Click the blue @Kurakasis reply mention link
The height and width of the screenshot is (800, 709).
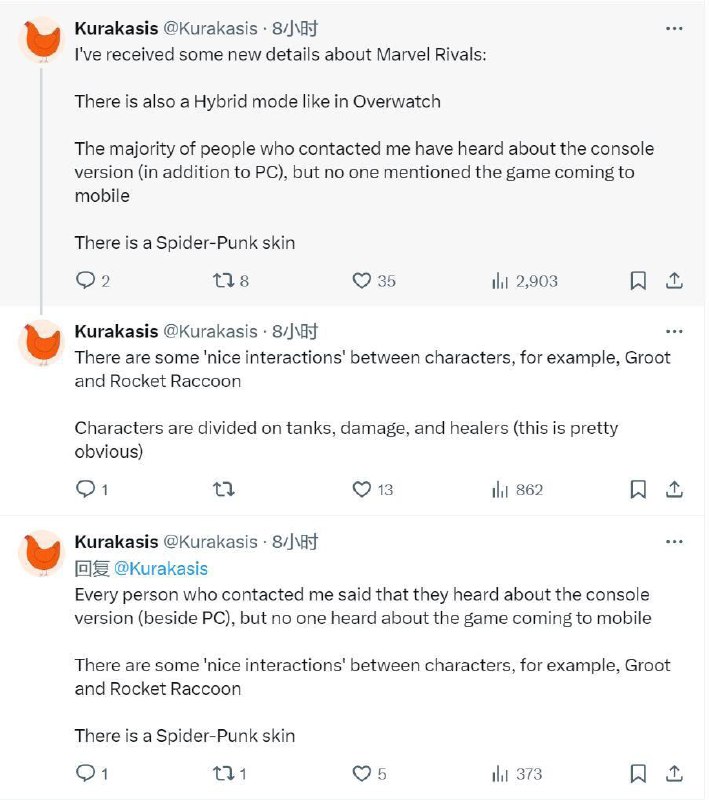(x=160, y=568)
